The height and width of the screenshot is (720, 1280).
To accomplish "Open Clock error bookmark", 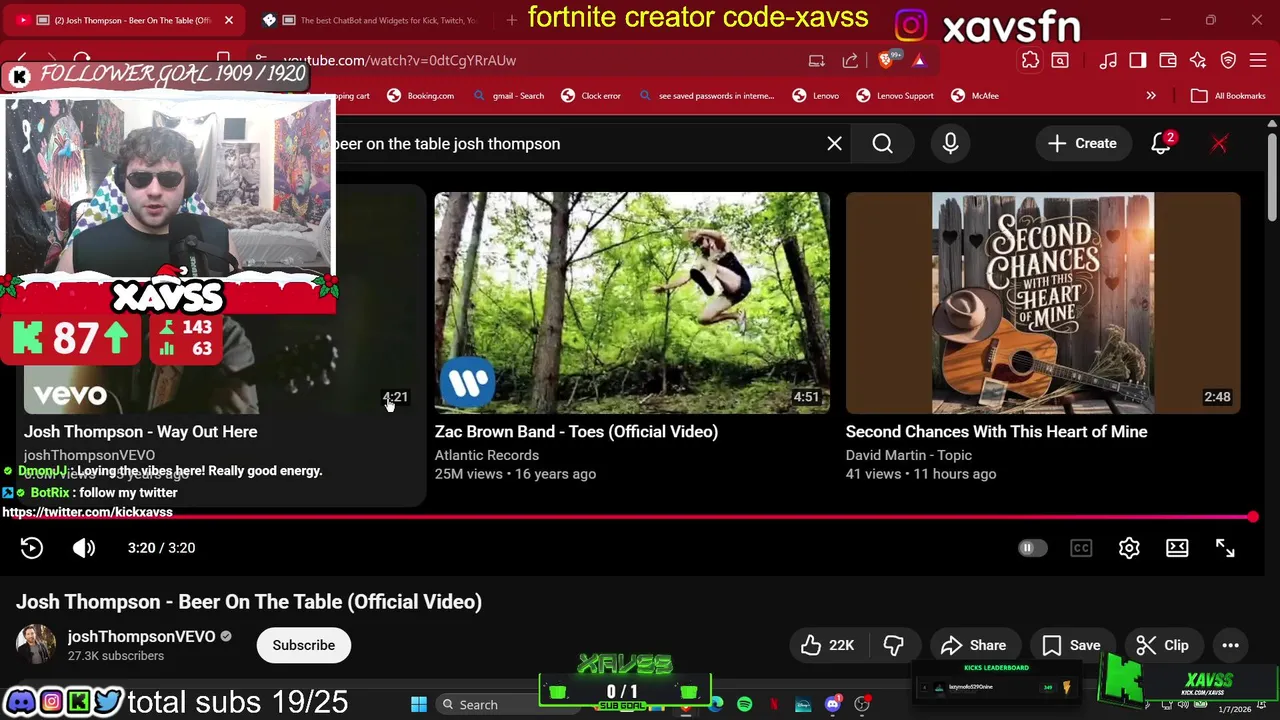I will pos(591,96).
